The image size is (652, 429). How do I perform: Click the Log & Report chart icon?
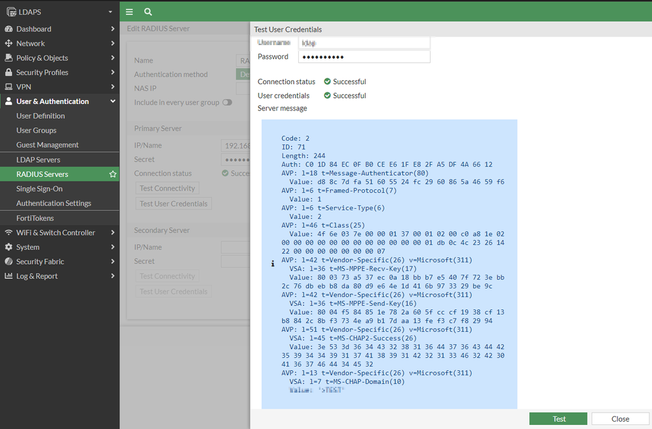click(8, 276)
